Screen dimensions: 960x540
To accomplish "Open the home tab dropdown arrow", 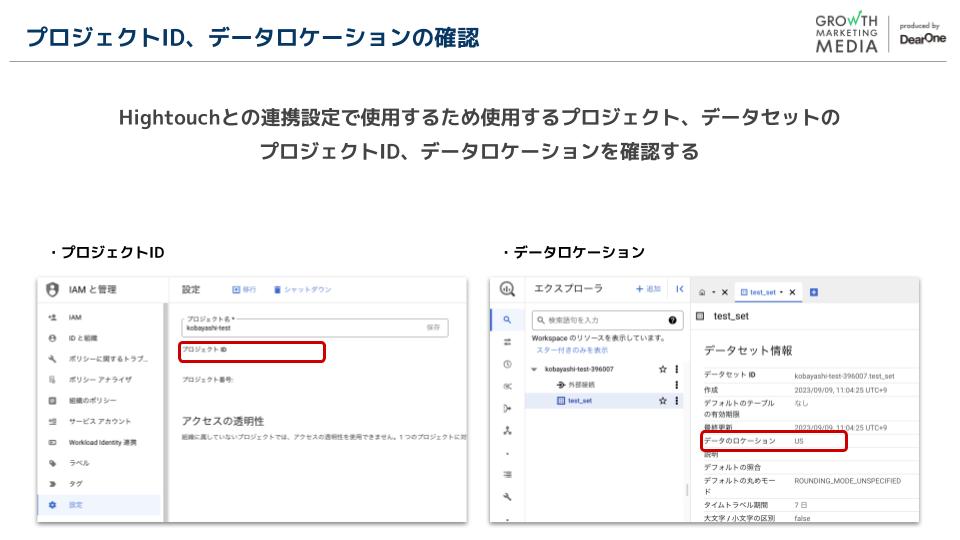I will pyautogui.click(x=713, y=293).
